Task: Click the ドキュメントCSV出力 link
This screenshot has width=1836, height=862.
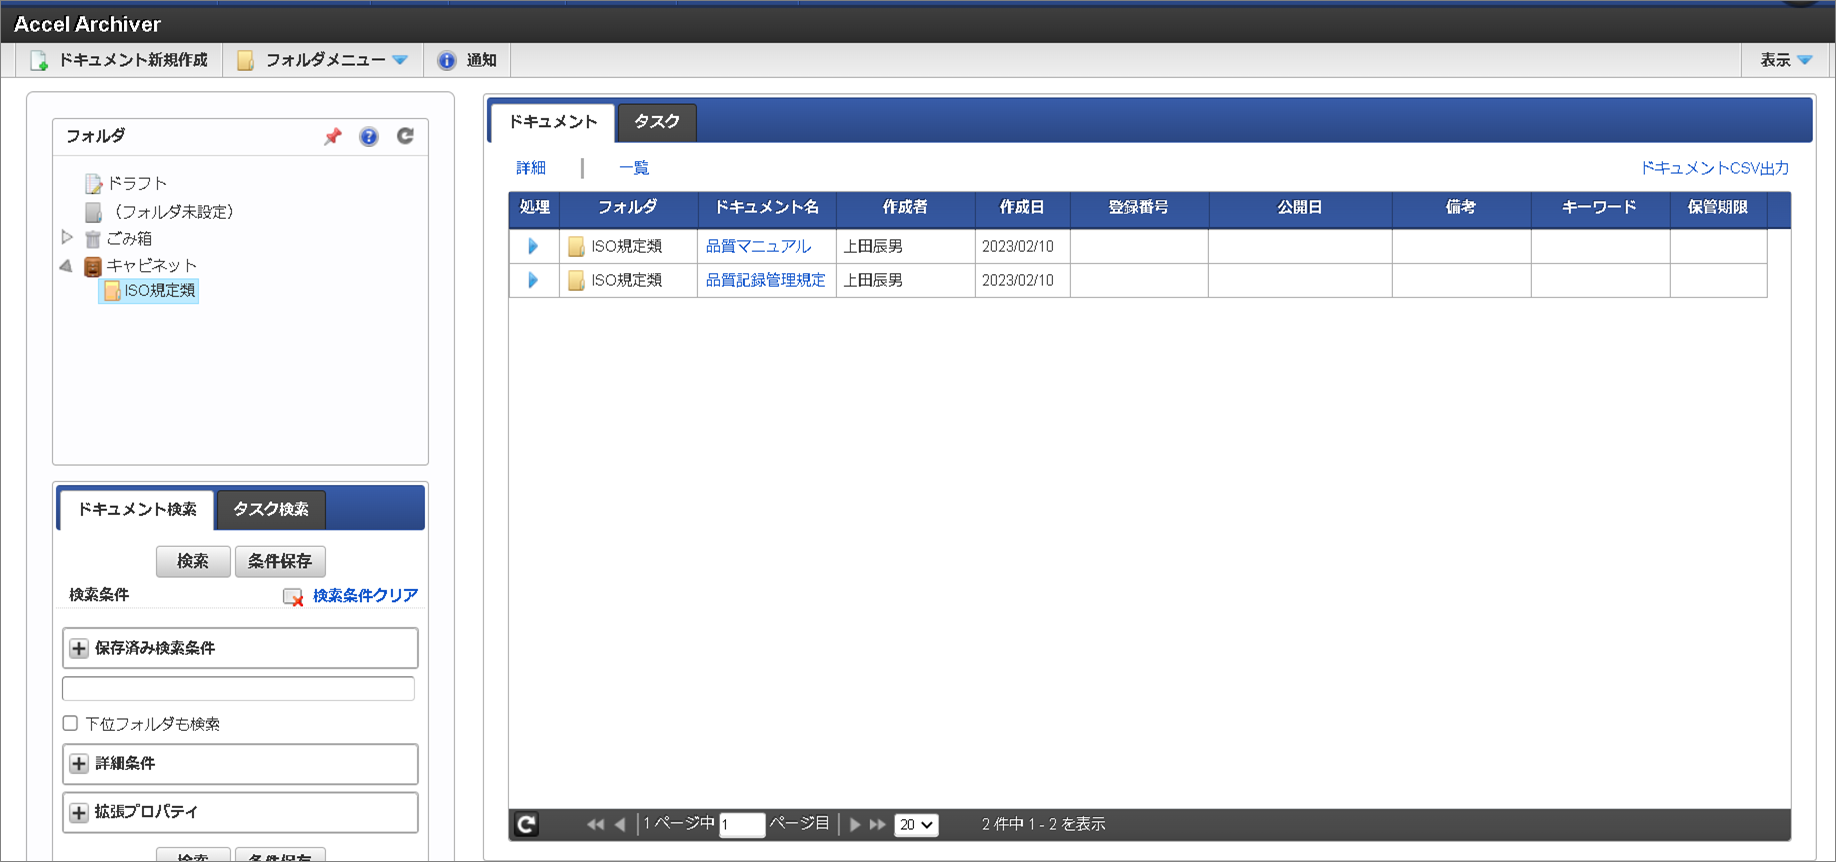Action: [x=1714, y=168]
